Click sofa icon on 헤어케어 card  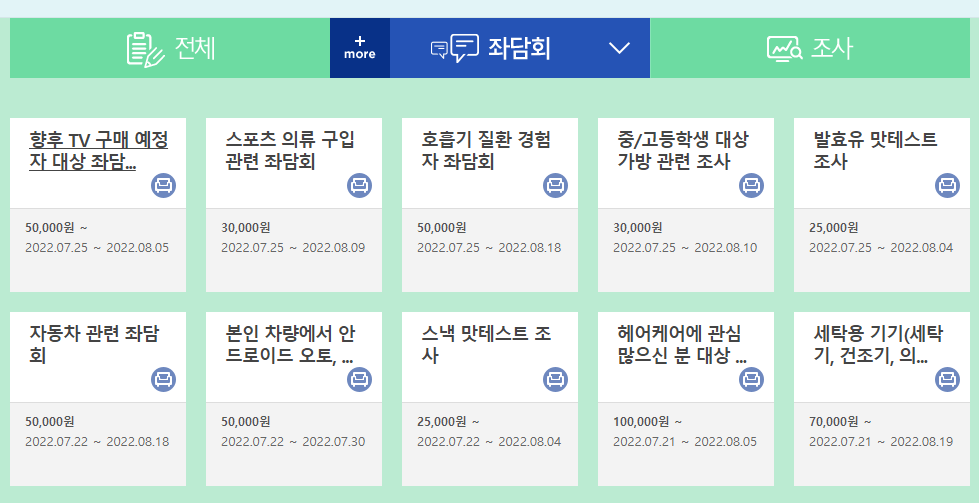coord(752,379)
